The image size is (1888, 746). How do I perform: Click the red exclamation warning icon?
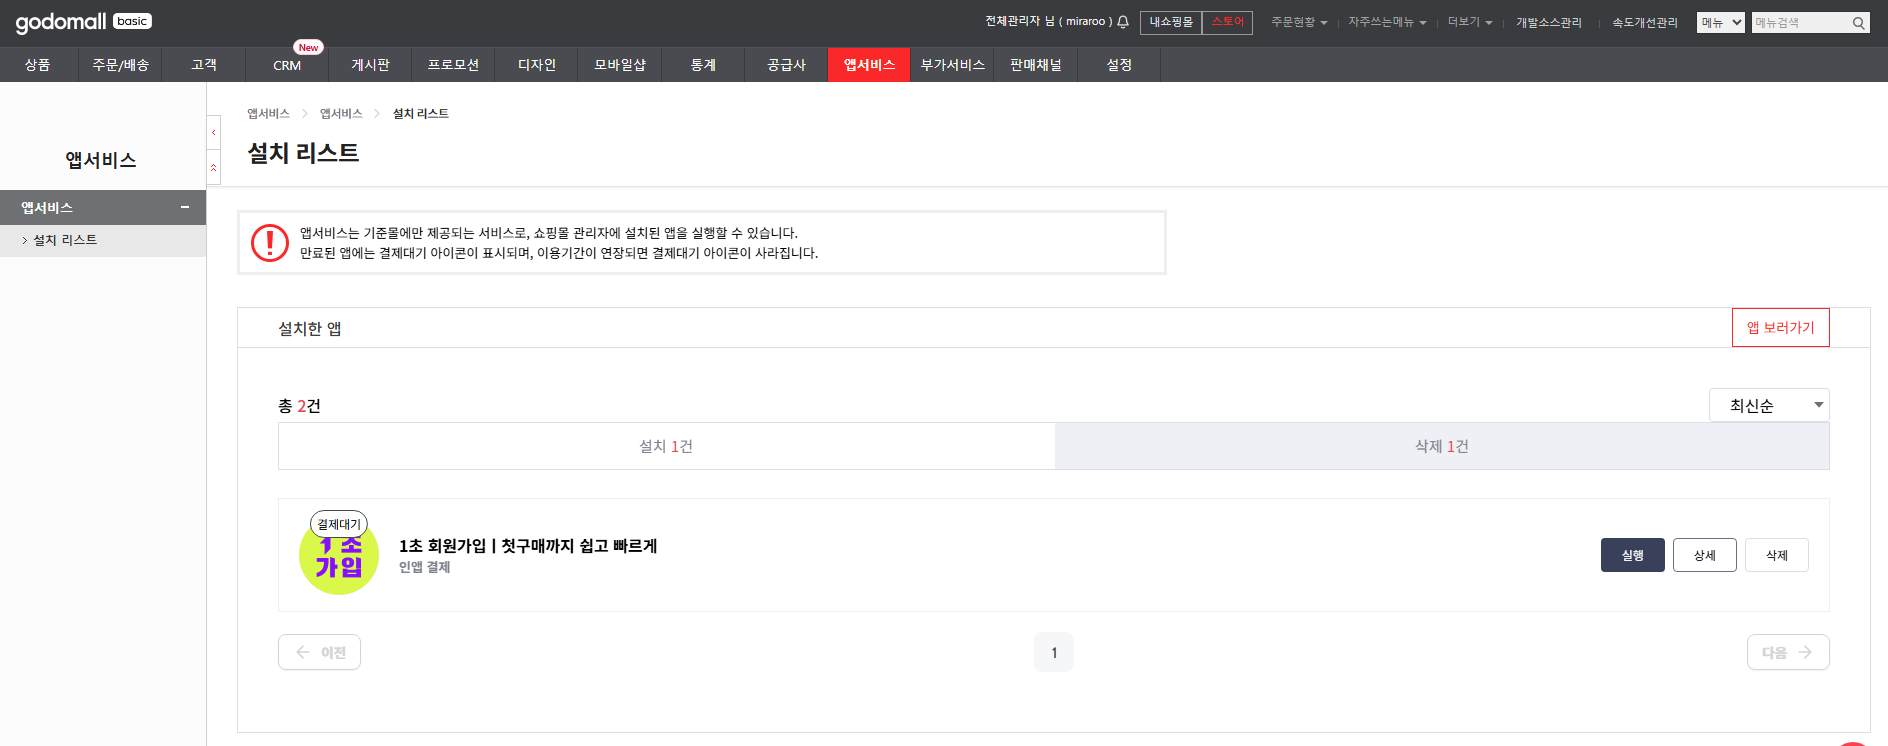coord(270,242)
